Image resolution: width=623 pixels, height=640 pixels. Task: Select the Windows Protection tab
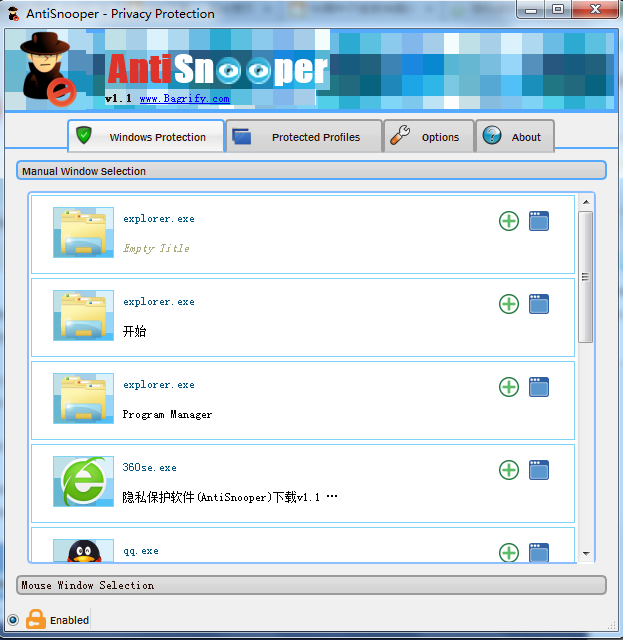click(146, 137)
